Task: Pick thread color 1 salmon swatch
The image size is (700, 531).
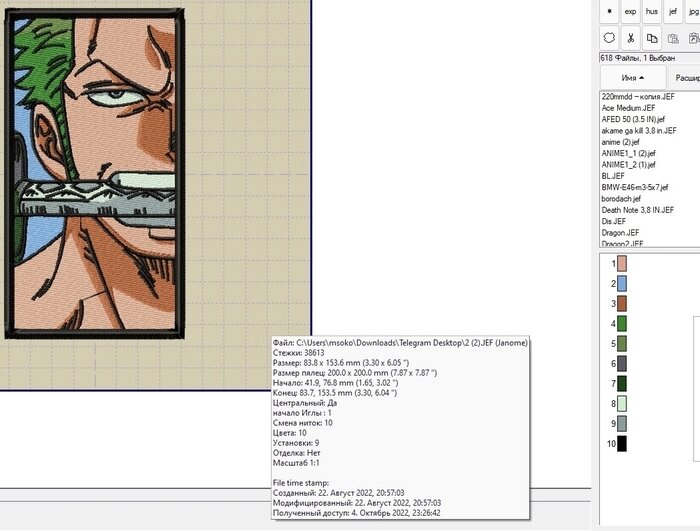Action: click(x=621, y=263)
